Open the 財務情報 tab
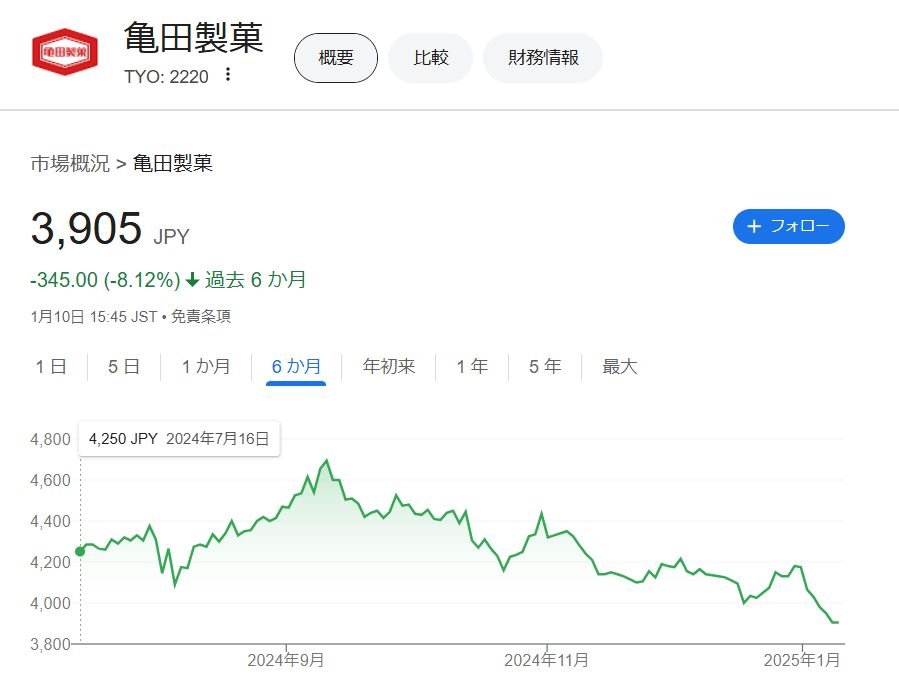This screenshot has width=899, height=684. [543, 58]
